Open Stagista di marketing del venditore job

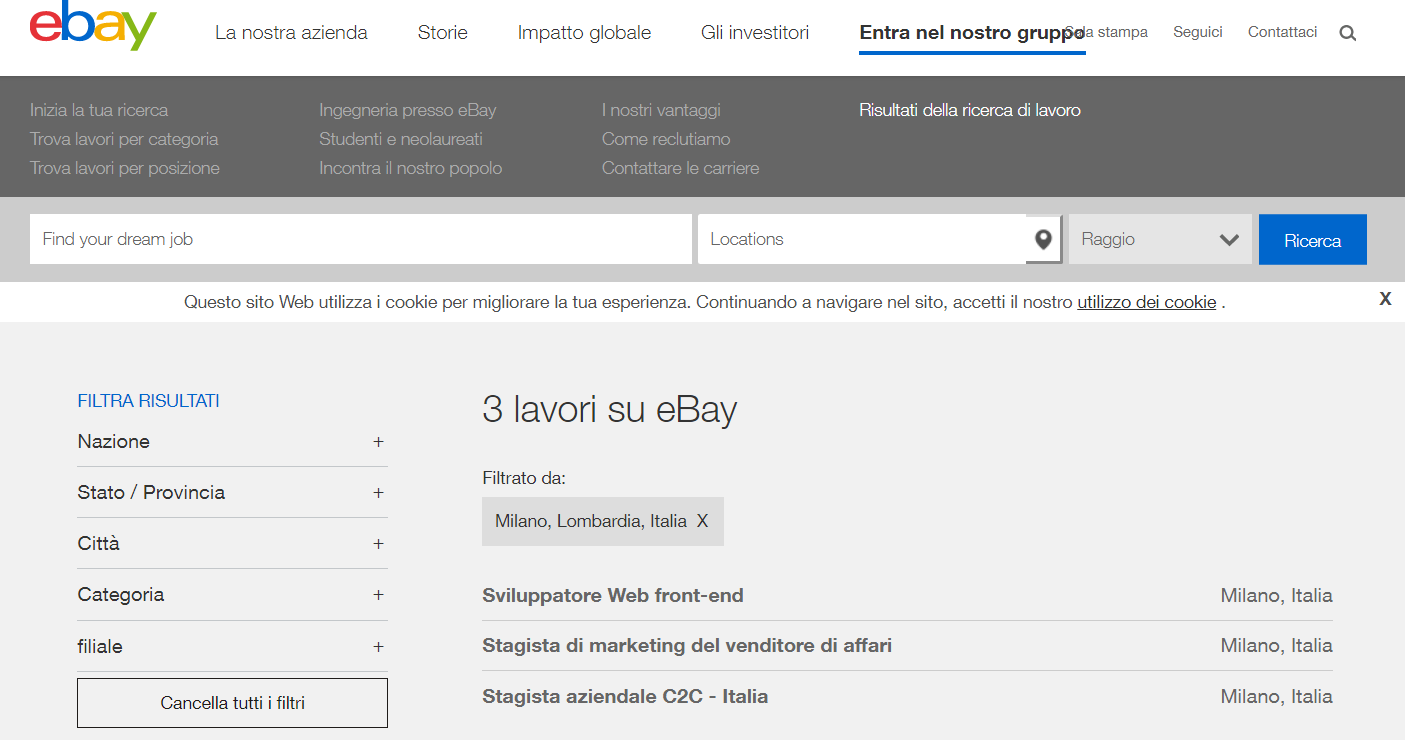pyautogui.click(x=687, y=645)
